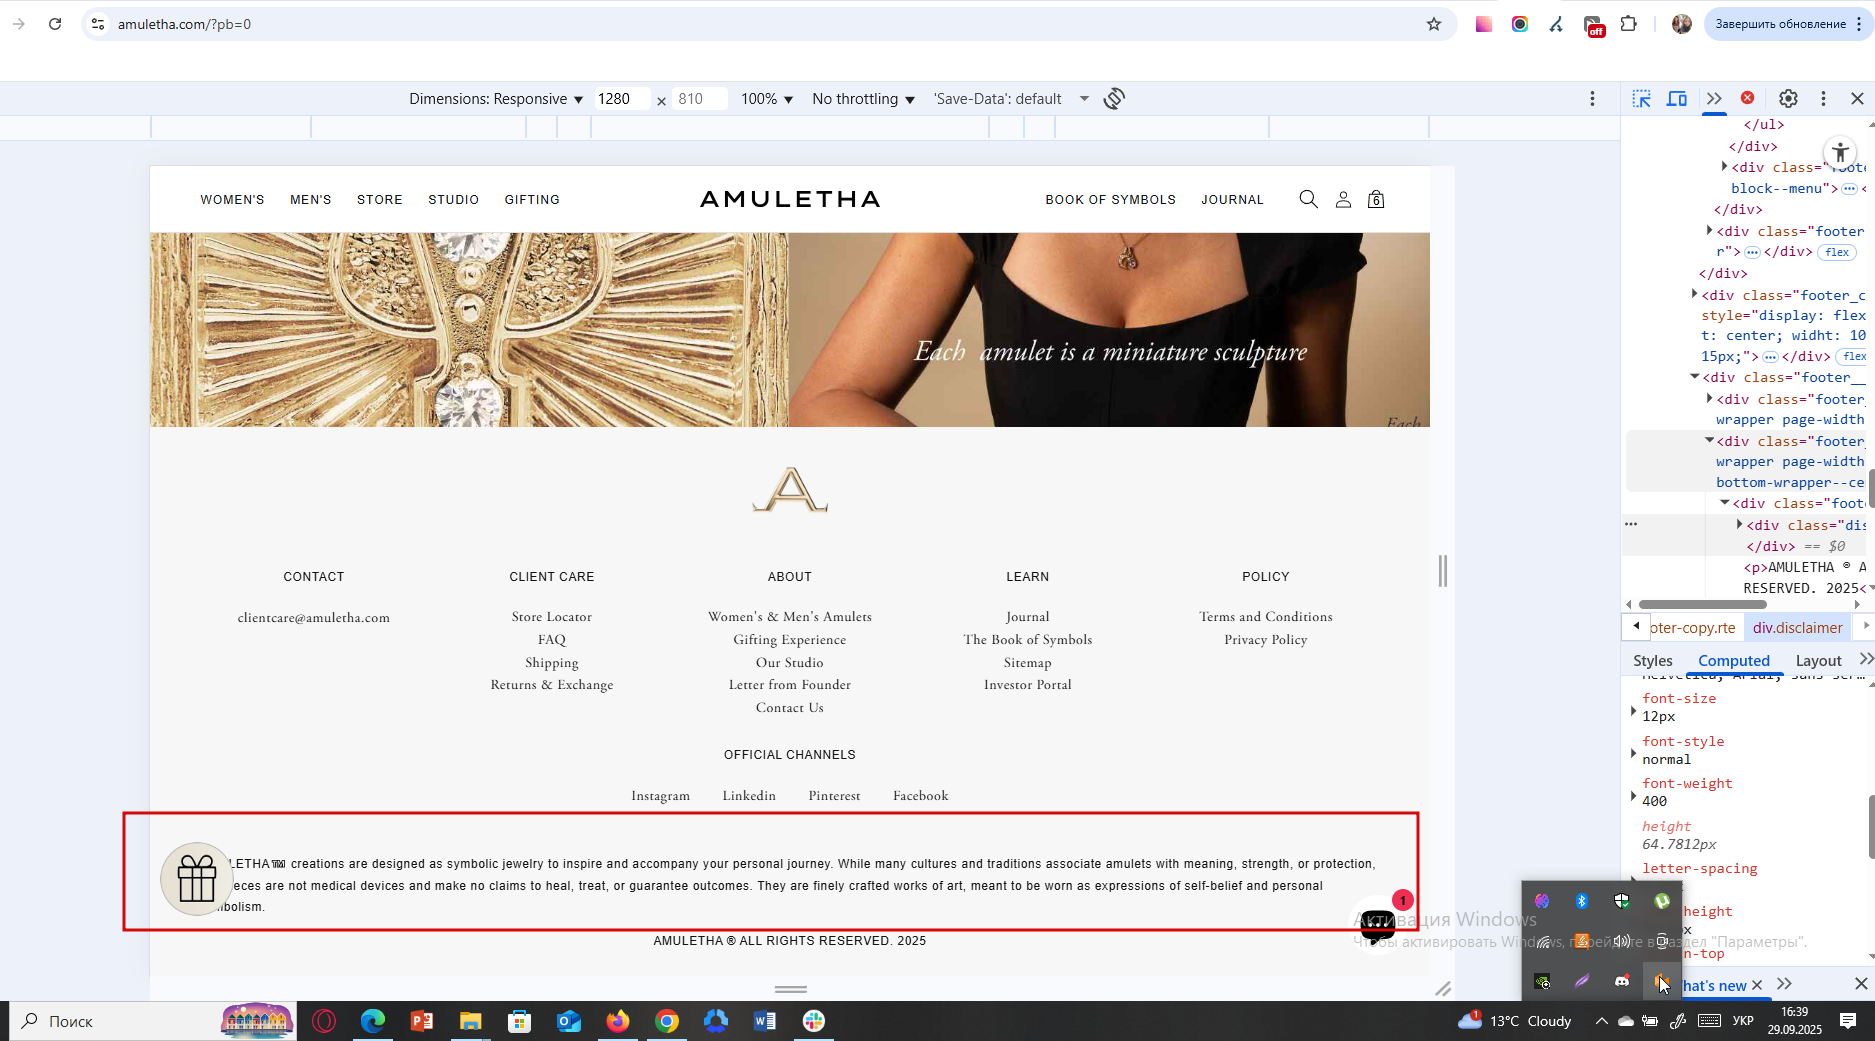Open the rainbow camera lens extension
Viewport: 1875px width, 1041px height.
tap(1520, 24)
